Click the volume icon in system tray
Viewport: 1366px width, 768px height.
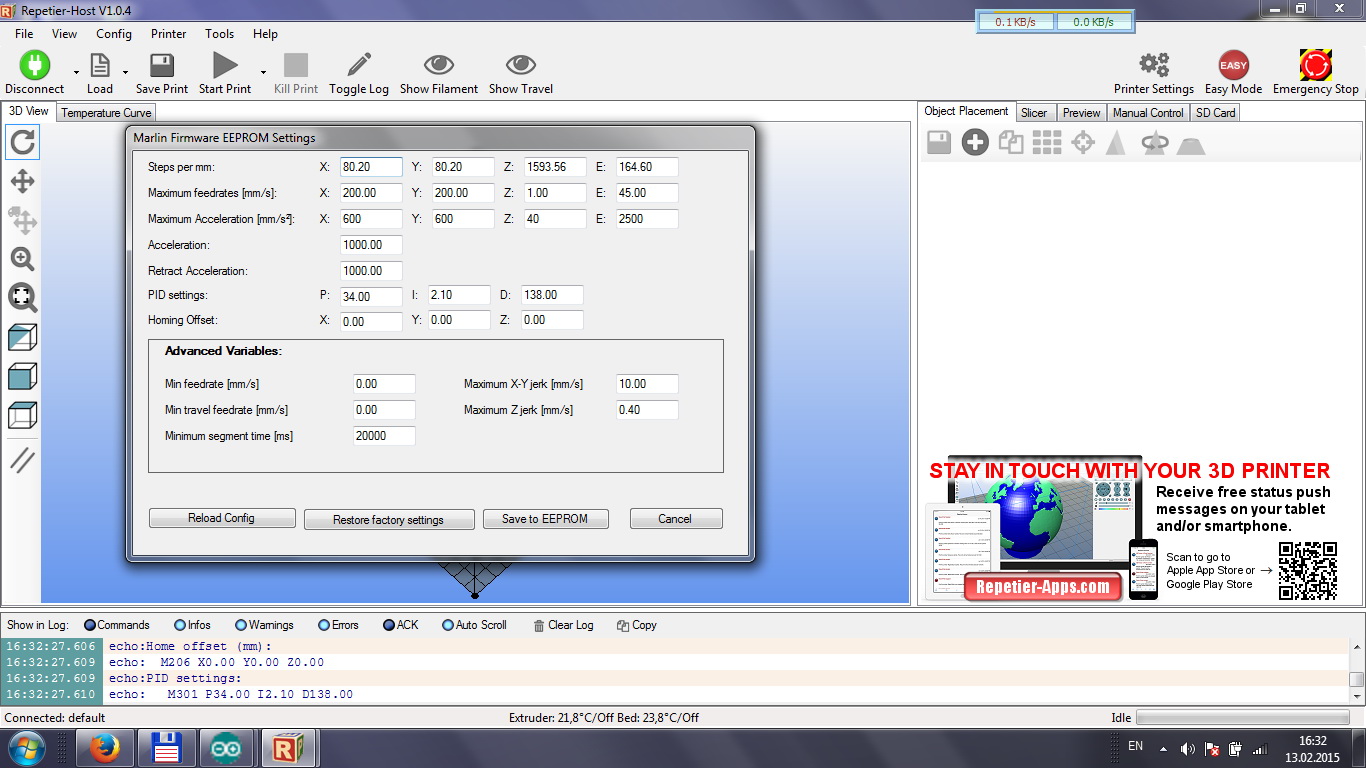(1187, 748)
